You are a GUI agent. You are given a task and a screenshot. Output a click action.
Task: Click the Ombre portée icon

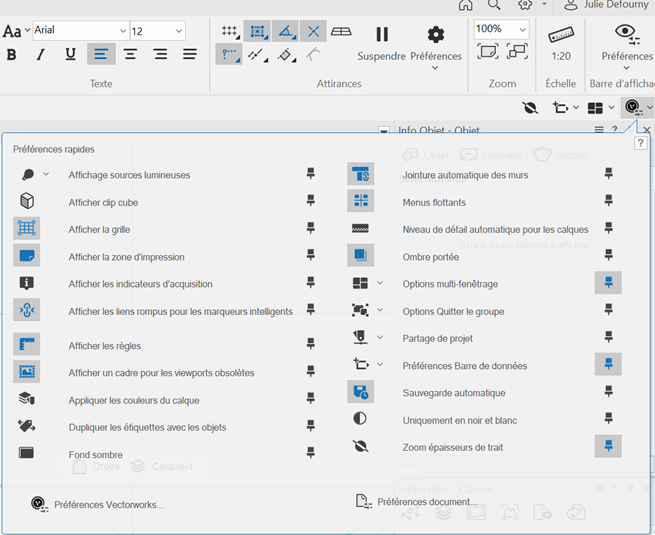coord(361,256)
